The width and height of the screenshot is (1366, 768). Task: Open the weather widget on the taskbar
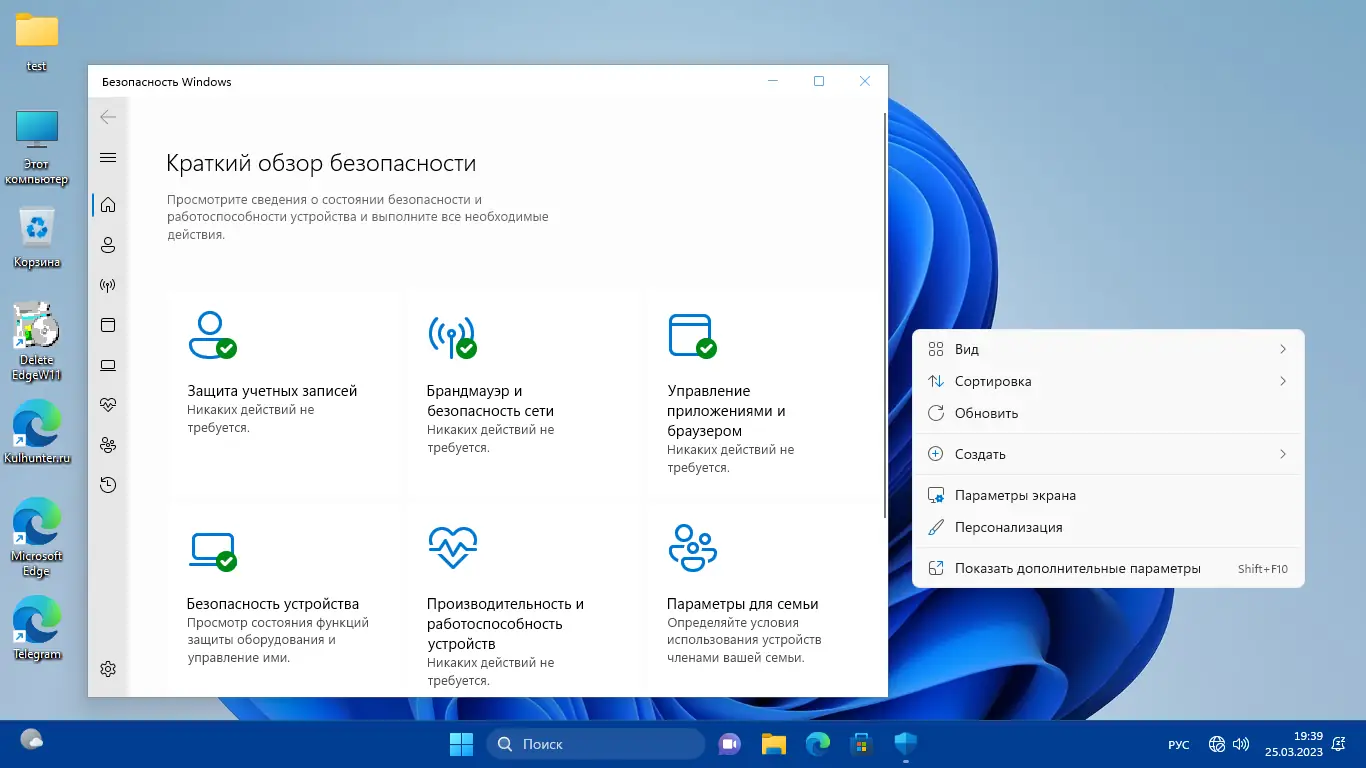tap(32, 741)
